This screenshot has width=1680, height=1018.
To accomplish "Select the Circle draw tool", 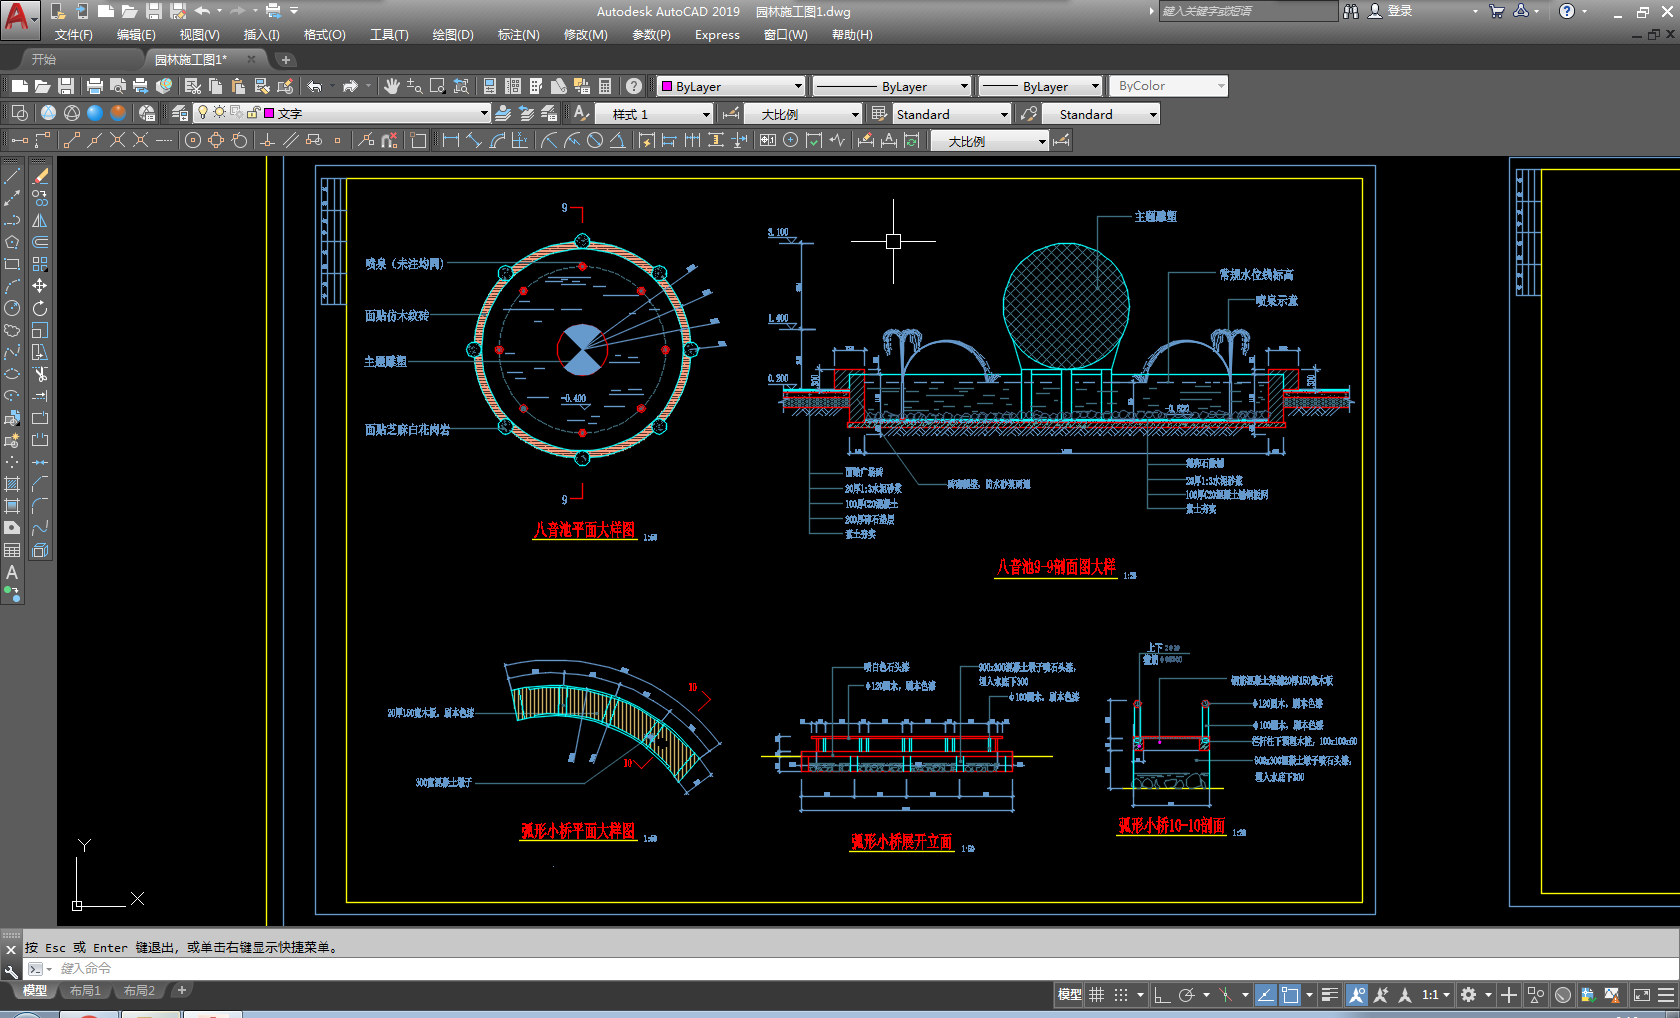I will coord(12,308).
